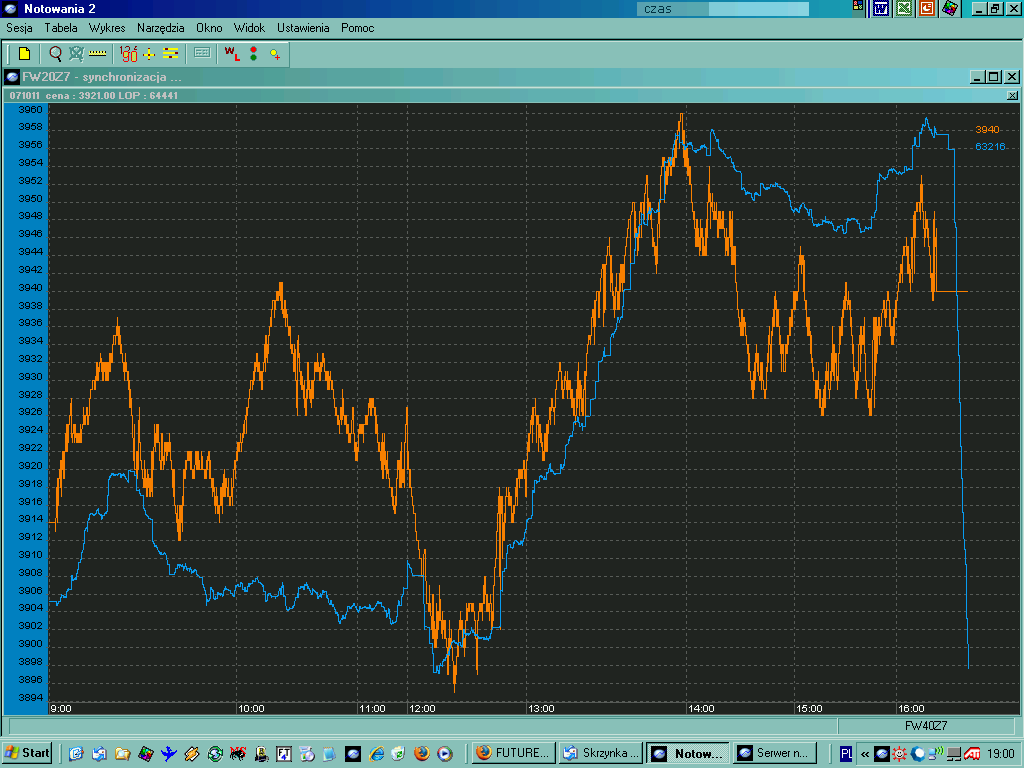Click the yellow horizontal lines toolbar icon
This screenshot has width=1024, height=768.
pos(170,54)
